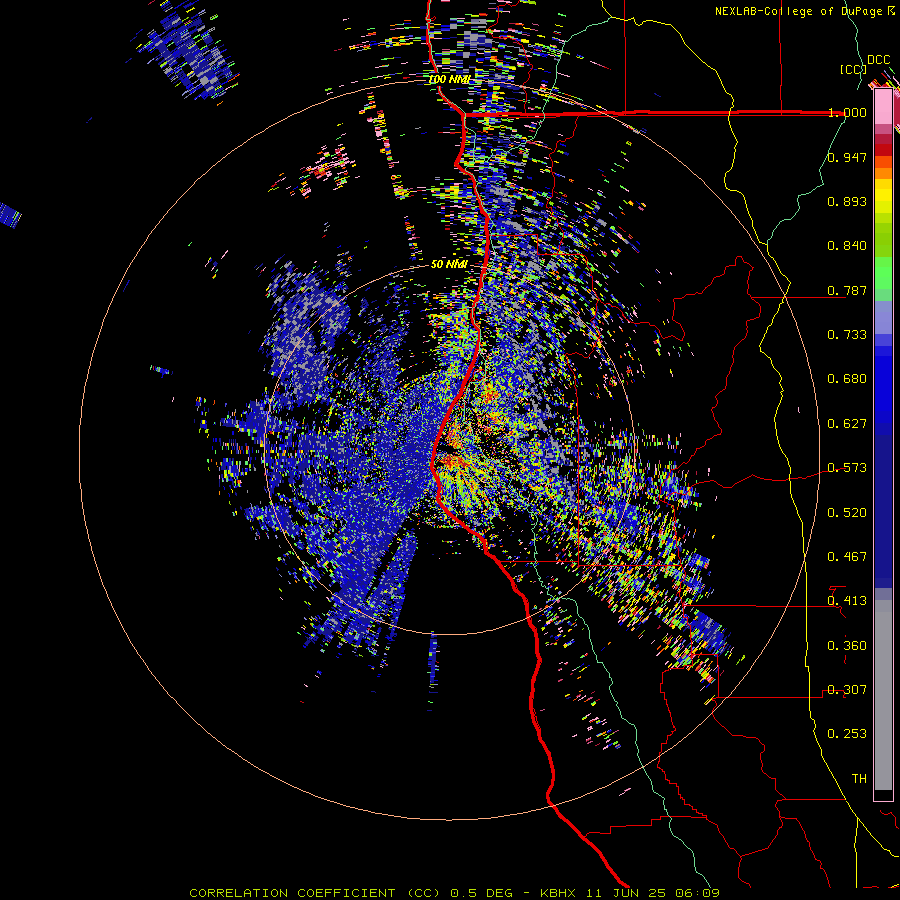
Task: Click the TH label at legend bottom
Action: [x=859, y=778]
